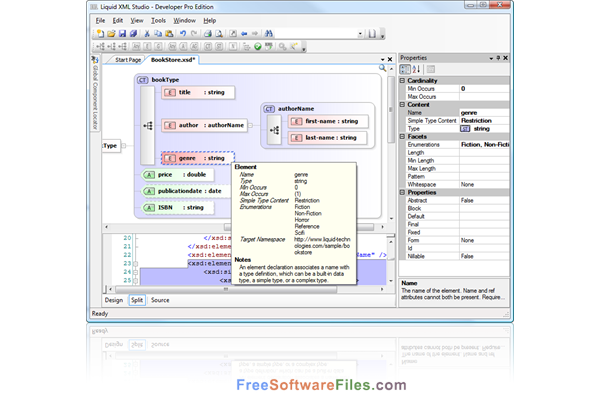Click the Categorized view icon in Properties
Screen dimensions: 600x400
pos(405,69)
